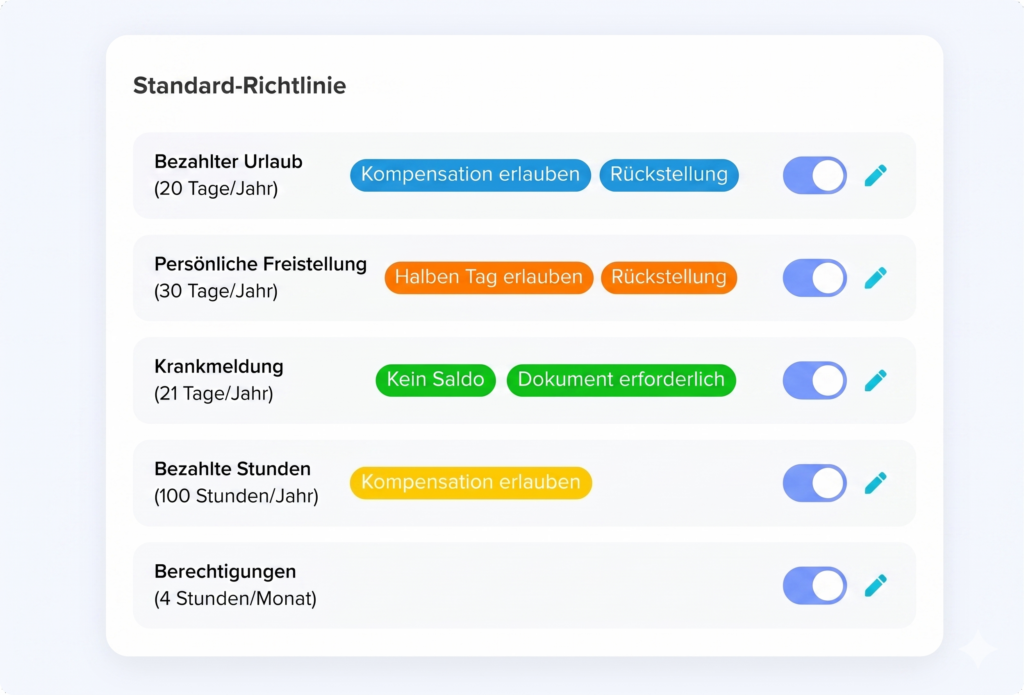
Task: Click the pencil icon next to Krankmeldung
Action: 876,380
